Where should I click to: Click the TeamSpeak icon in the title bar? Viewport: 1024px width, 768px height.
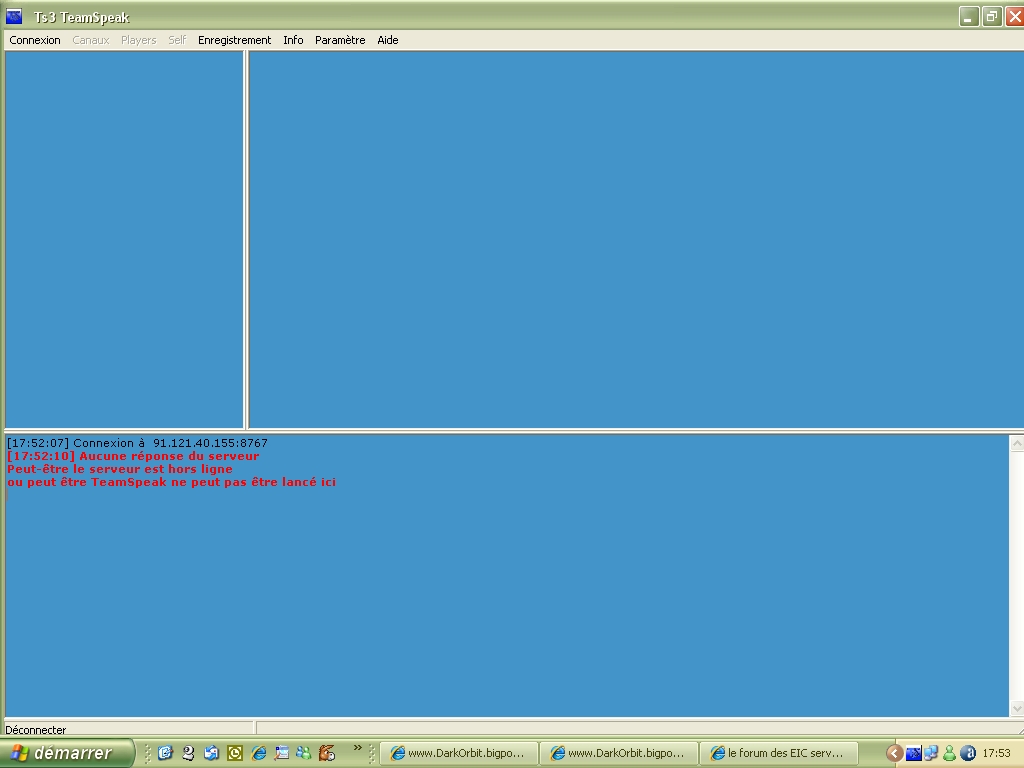(x=14, y=16)
